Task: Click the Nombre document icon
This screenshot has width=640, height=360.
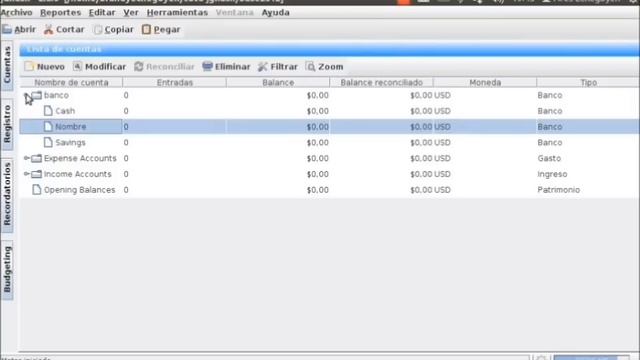Action: pos(48,127)
